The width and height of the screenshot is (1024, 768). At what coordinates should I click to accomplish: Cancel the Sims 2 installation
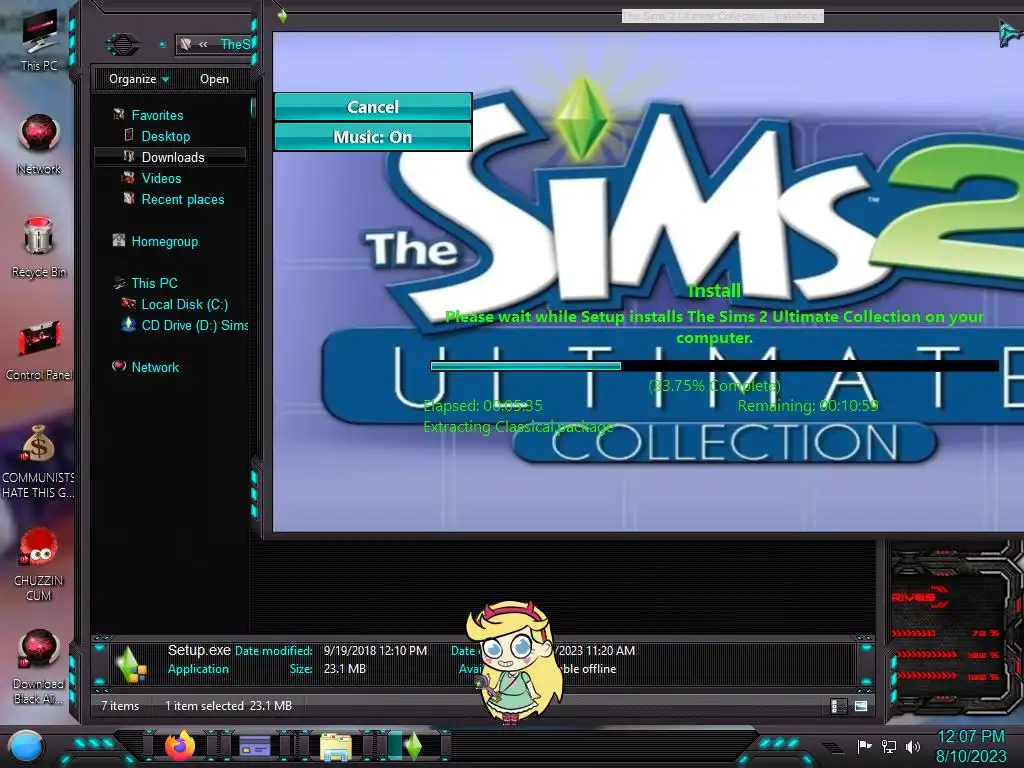(373, 107)
